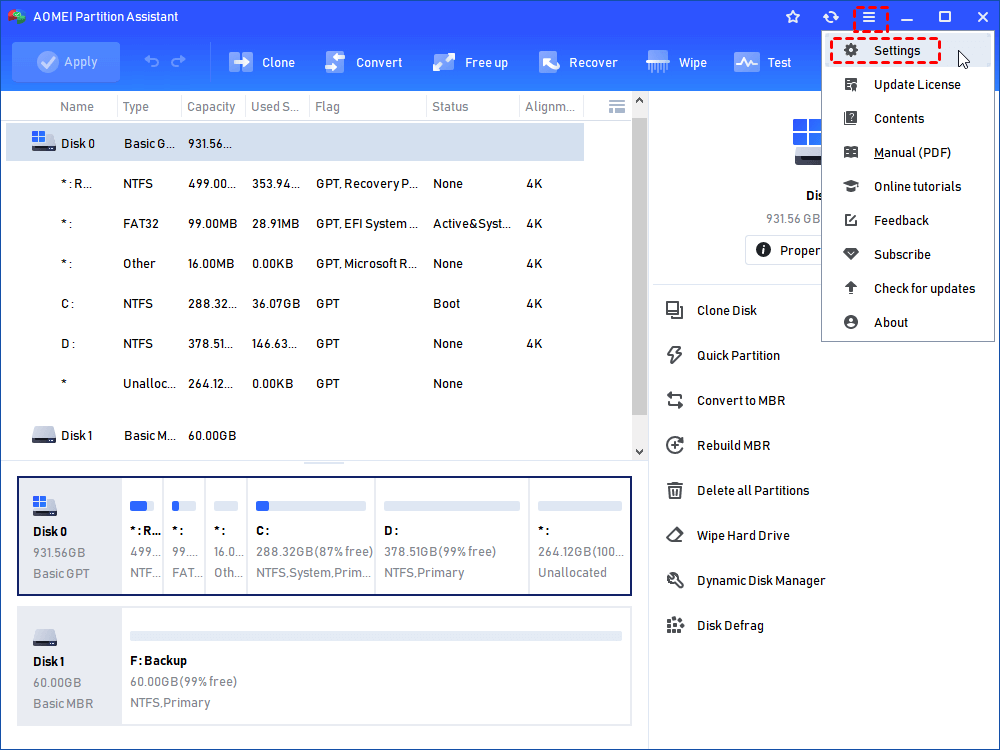Select the 16.00MB Other partition row
The image size is (1000, 750).
(295, 263)
